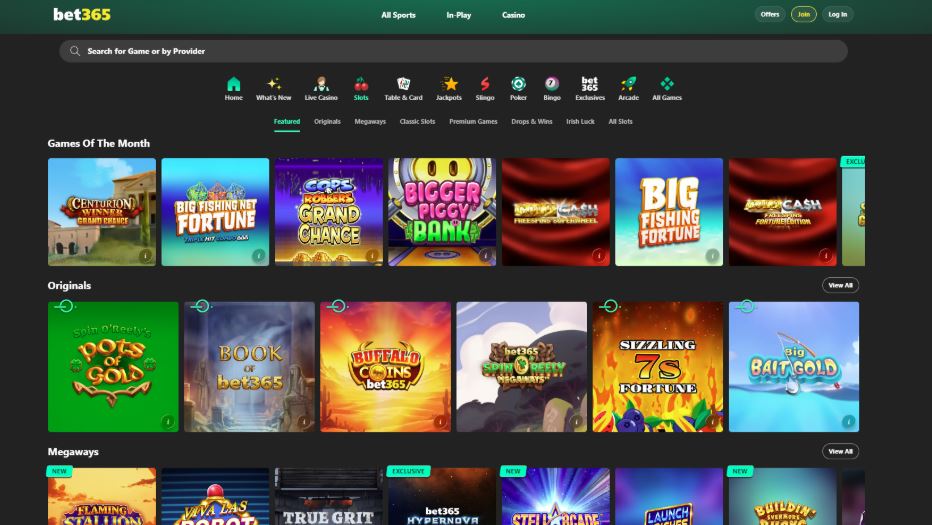Select the Featured slots tab
Image resolution: width=932 pixels, height=525 pixels.
(x=286, y=121)
